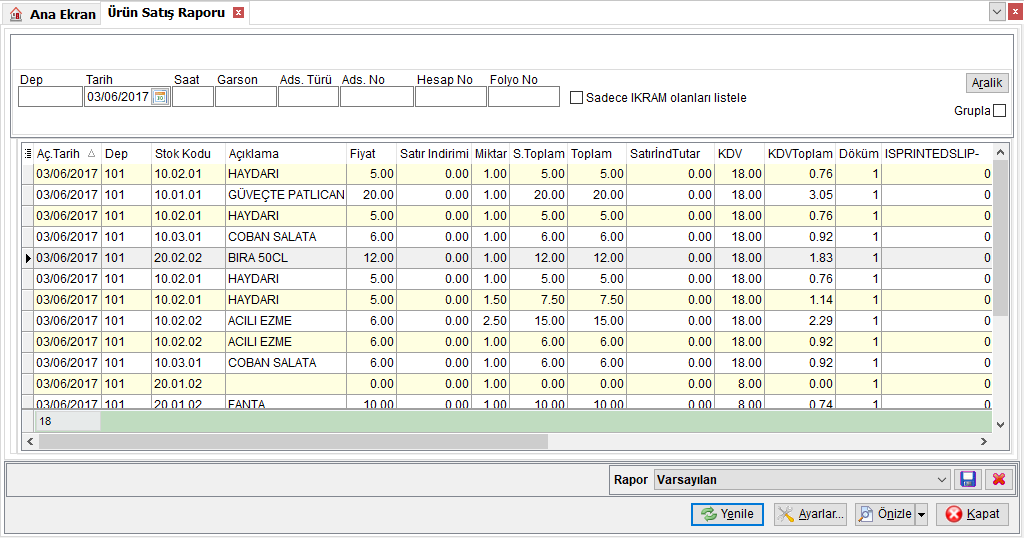
Task: Click the Ana Ekran home icon
Action: (16, 14)
